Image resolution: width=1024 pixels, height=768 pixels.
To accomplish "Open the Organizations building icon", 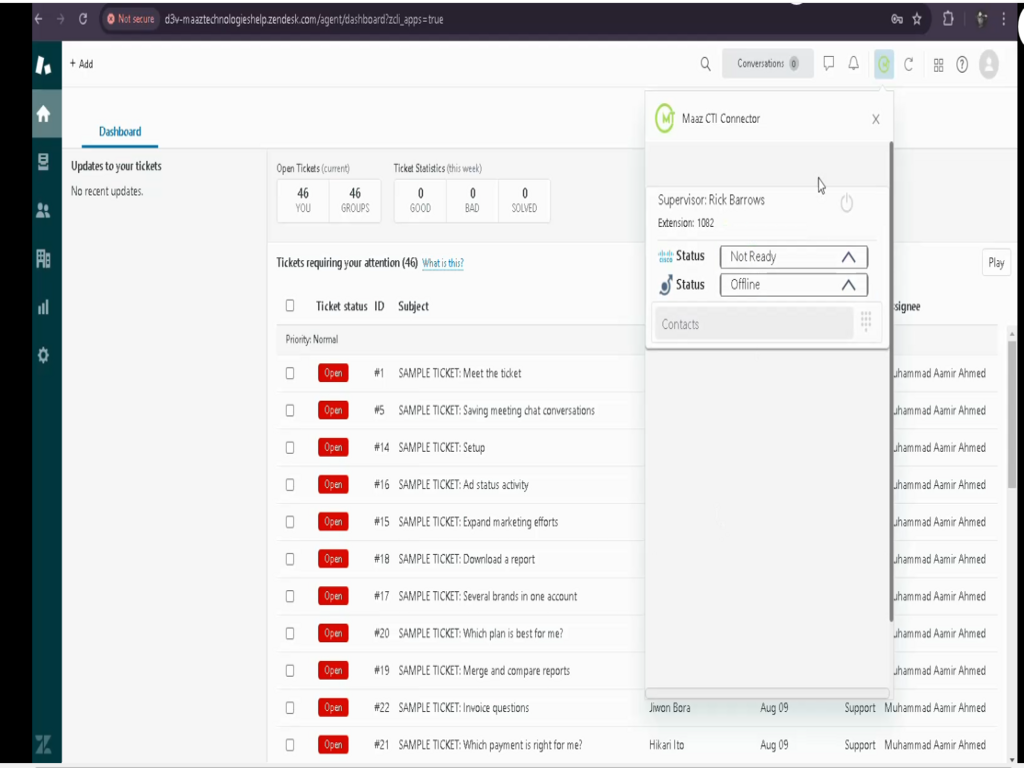I will [x=43, y=259].
